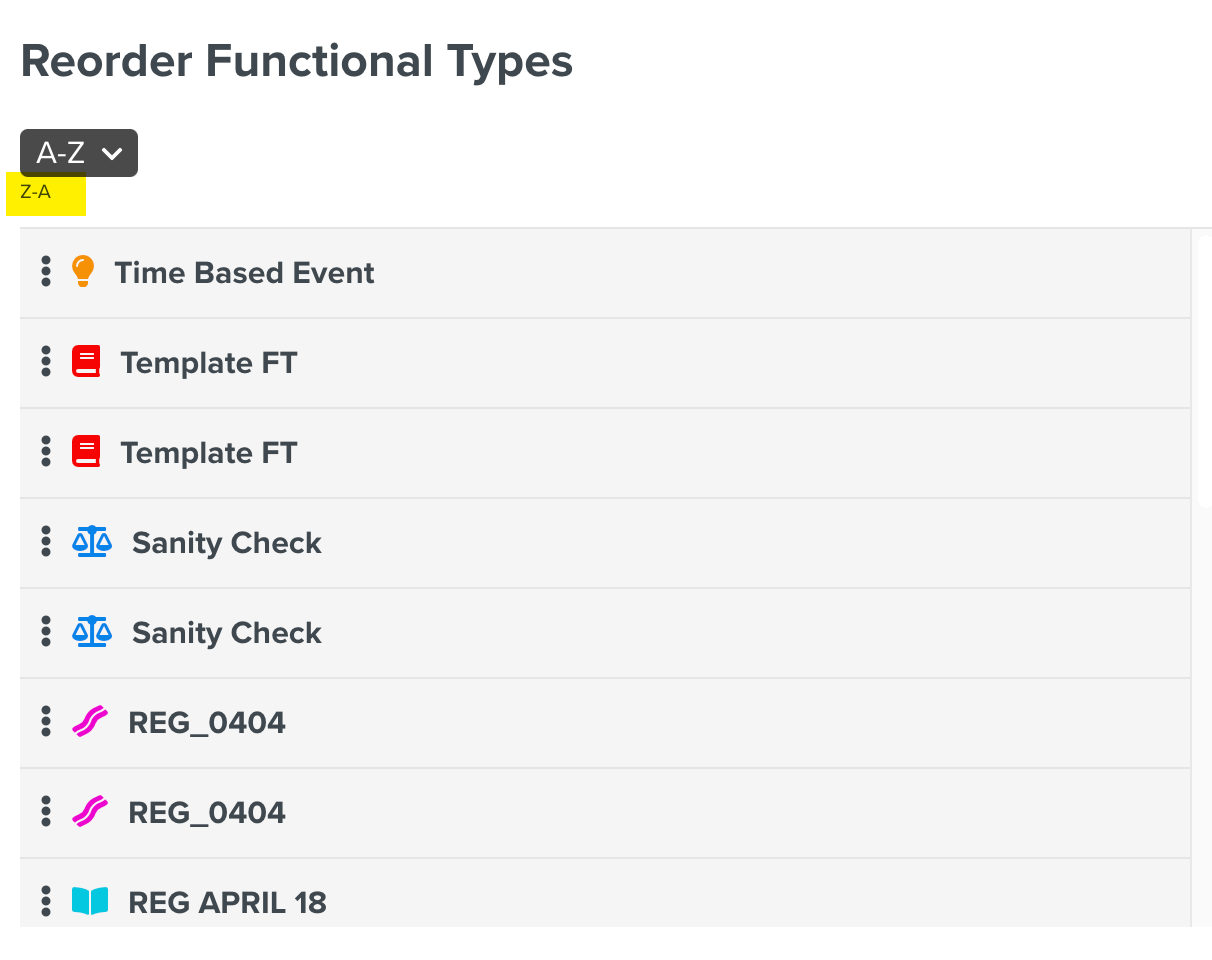
Task: Click the lightbulb icon for Time Based Event
Action: coord(83,272)
